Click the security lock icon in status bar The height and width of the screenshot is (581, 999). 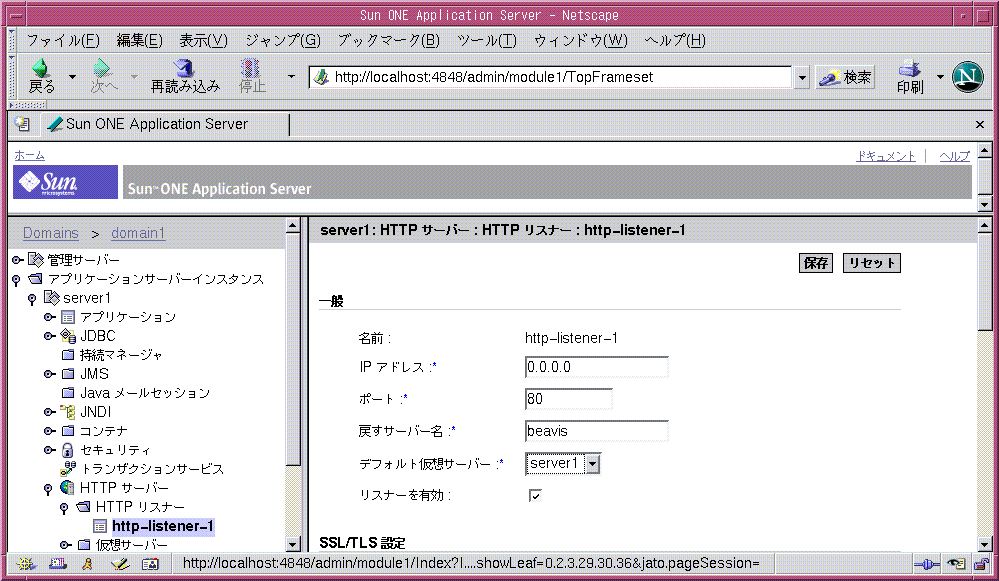[982, 564]
